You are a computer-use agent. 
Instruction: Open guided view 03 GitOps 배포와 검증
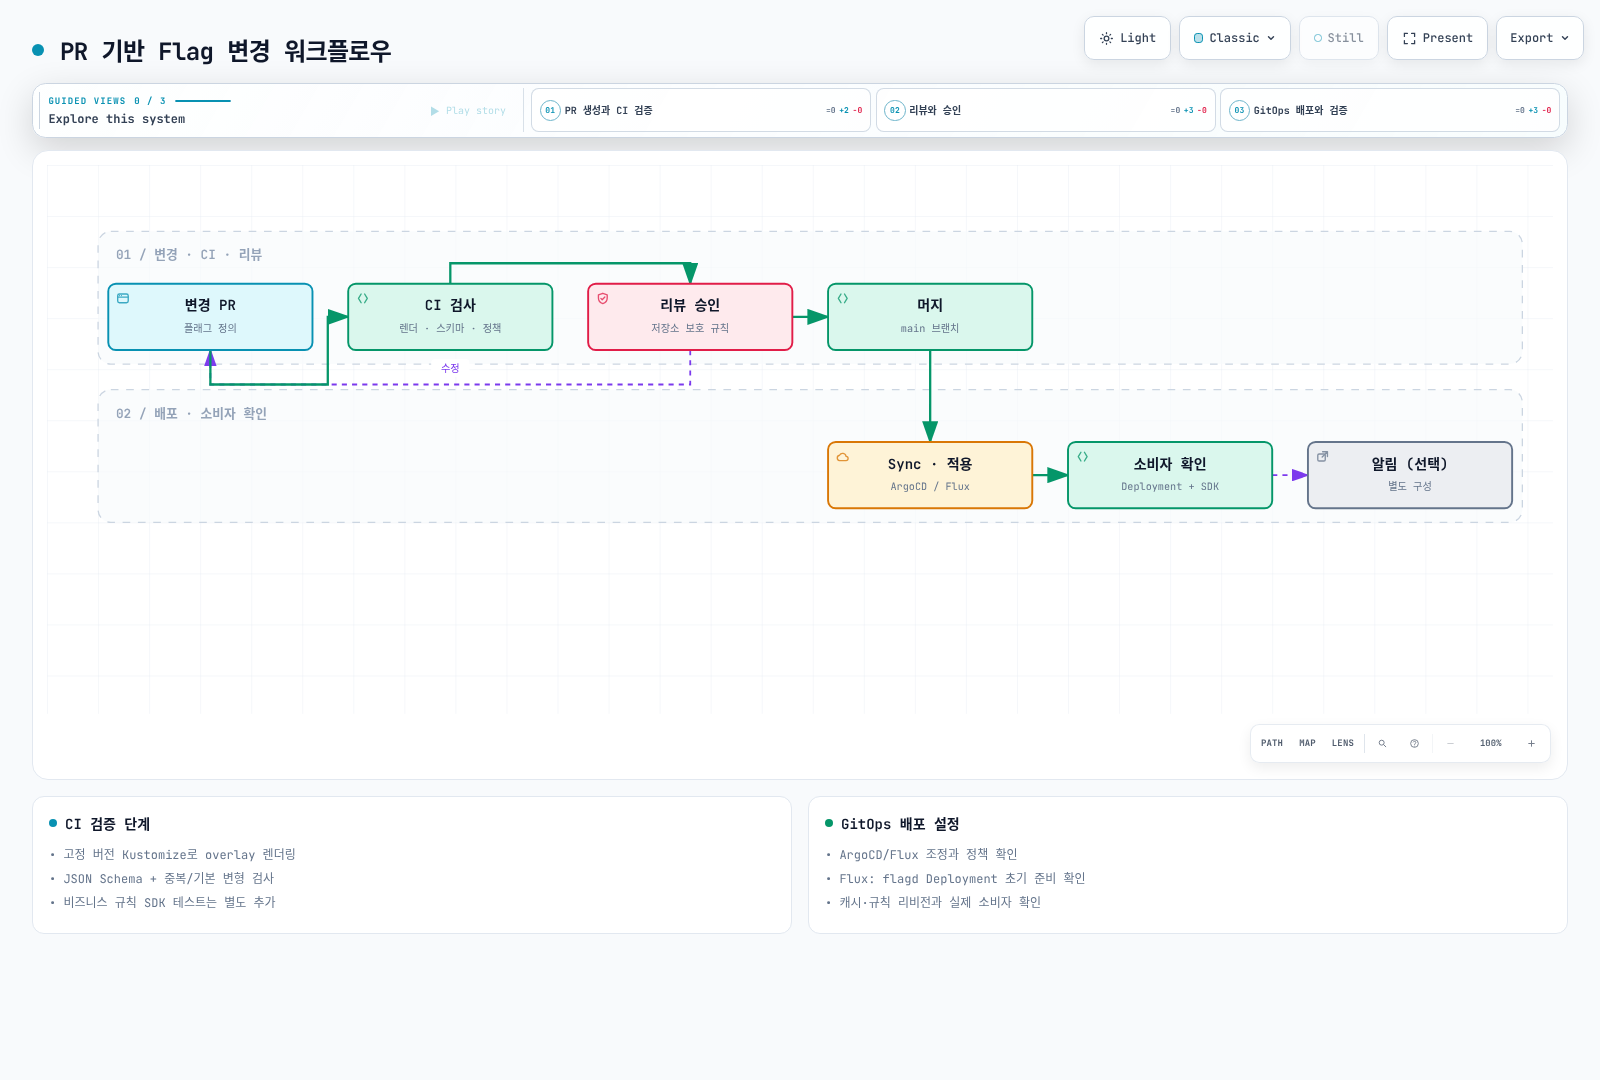pos(1390,110)
